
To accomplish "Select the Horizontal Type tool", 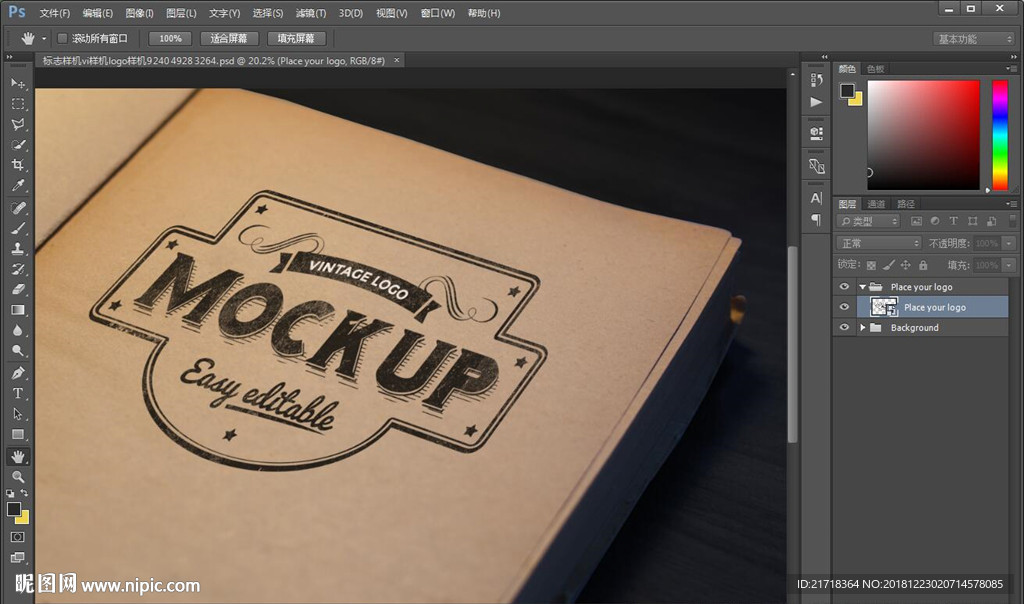I will click(18, 393).
